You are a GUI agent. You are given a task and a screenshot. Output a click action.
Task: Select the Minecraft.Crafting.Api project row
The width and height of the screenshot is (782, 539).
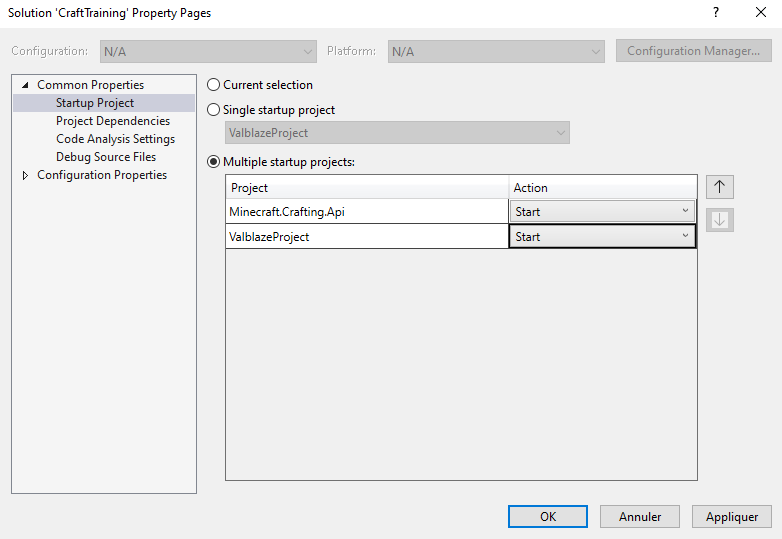(x=367, y=211)
